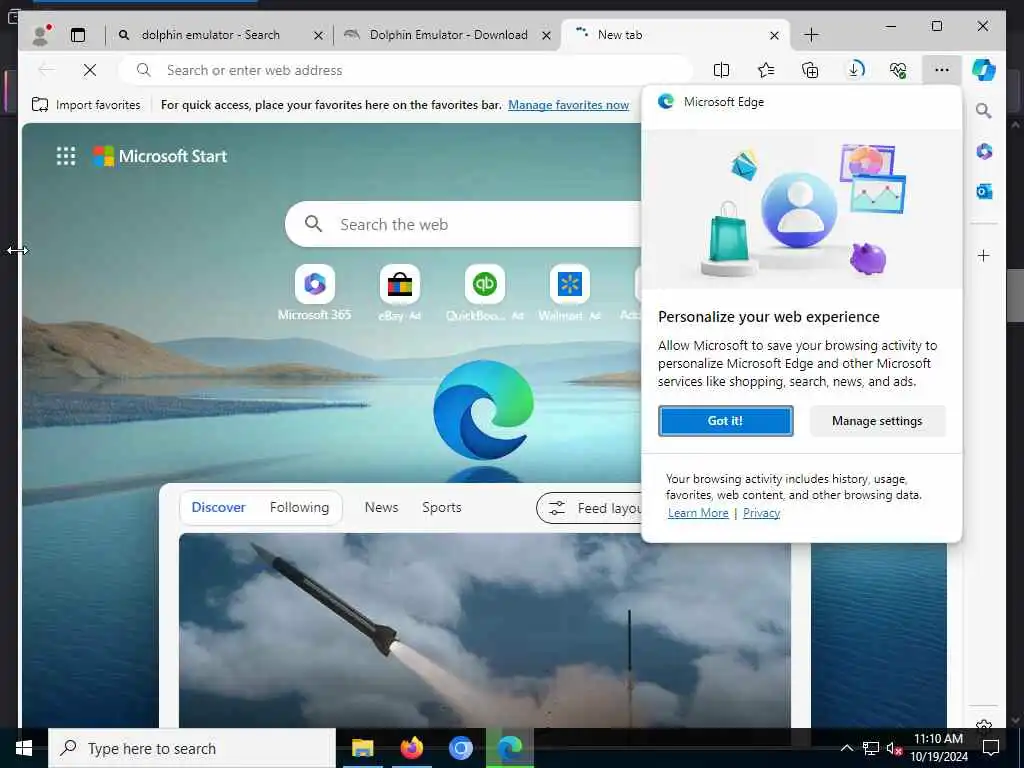Add a sidebar app with the plus icon
The height and width of the screenshot is (768, 1024).
click(984, 255)
